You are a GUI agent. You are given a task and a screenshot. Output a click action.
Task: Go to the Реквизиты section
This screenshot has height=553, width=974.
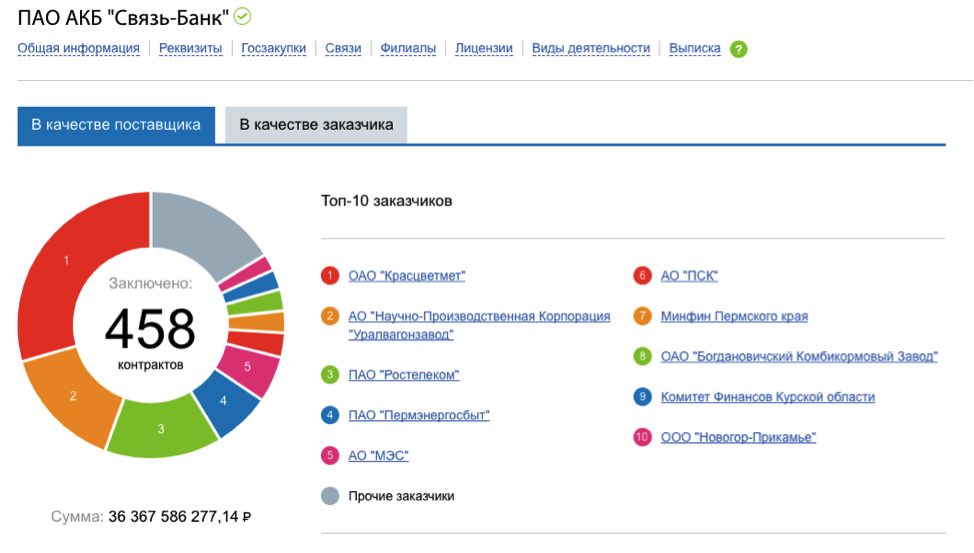click(190, 48)
